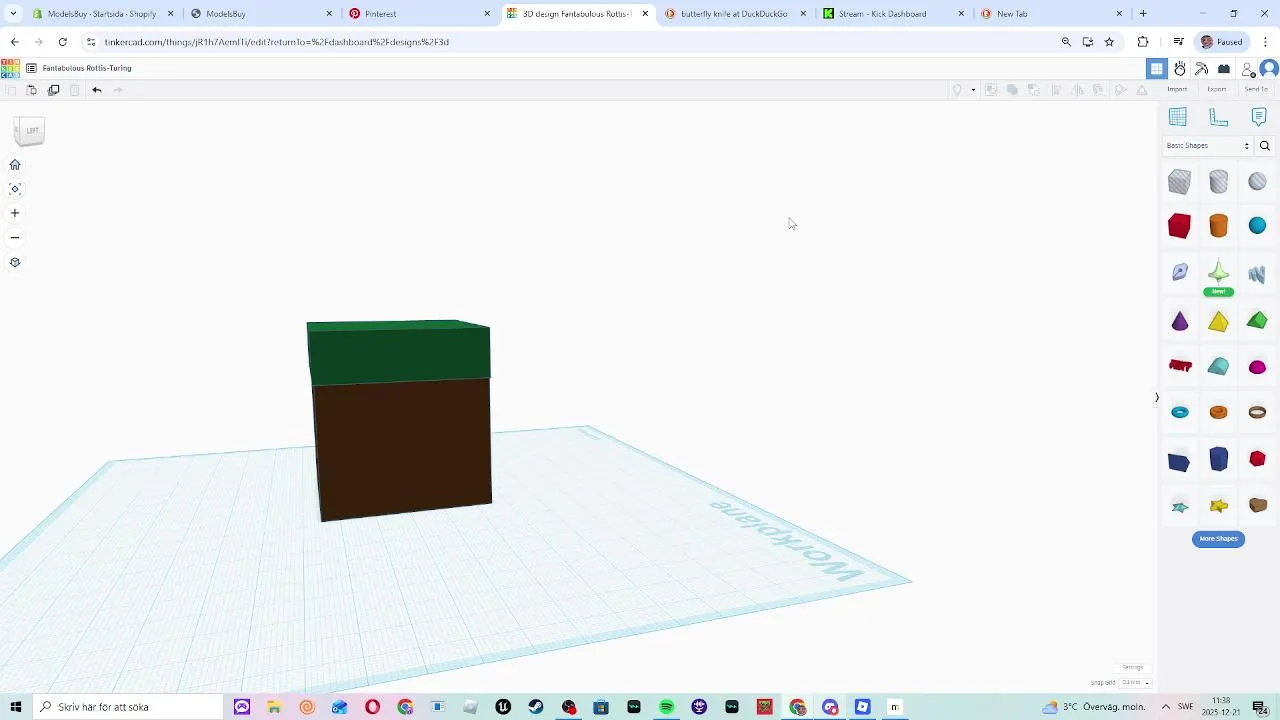Screen dimensions: 1280x720
Task: Open the Snap grid dropdown
Action: [1135, 683]
